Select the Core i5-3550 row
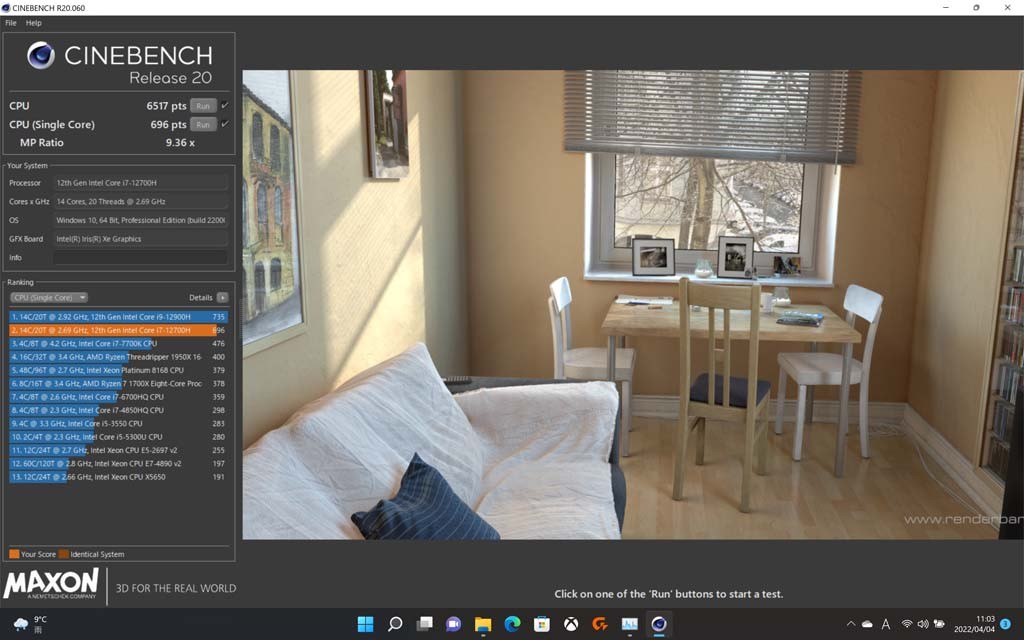The width and height of the screenshot is (1024, 640). click(x=118, y=424)
